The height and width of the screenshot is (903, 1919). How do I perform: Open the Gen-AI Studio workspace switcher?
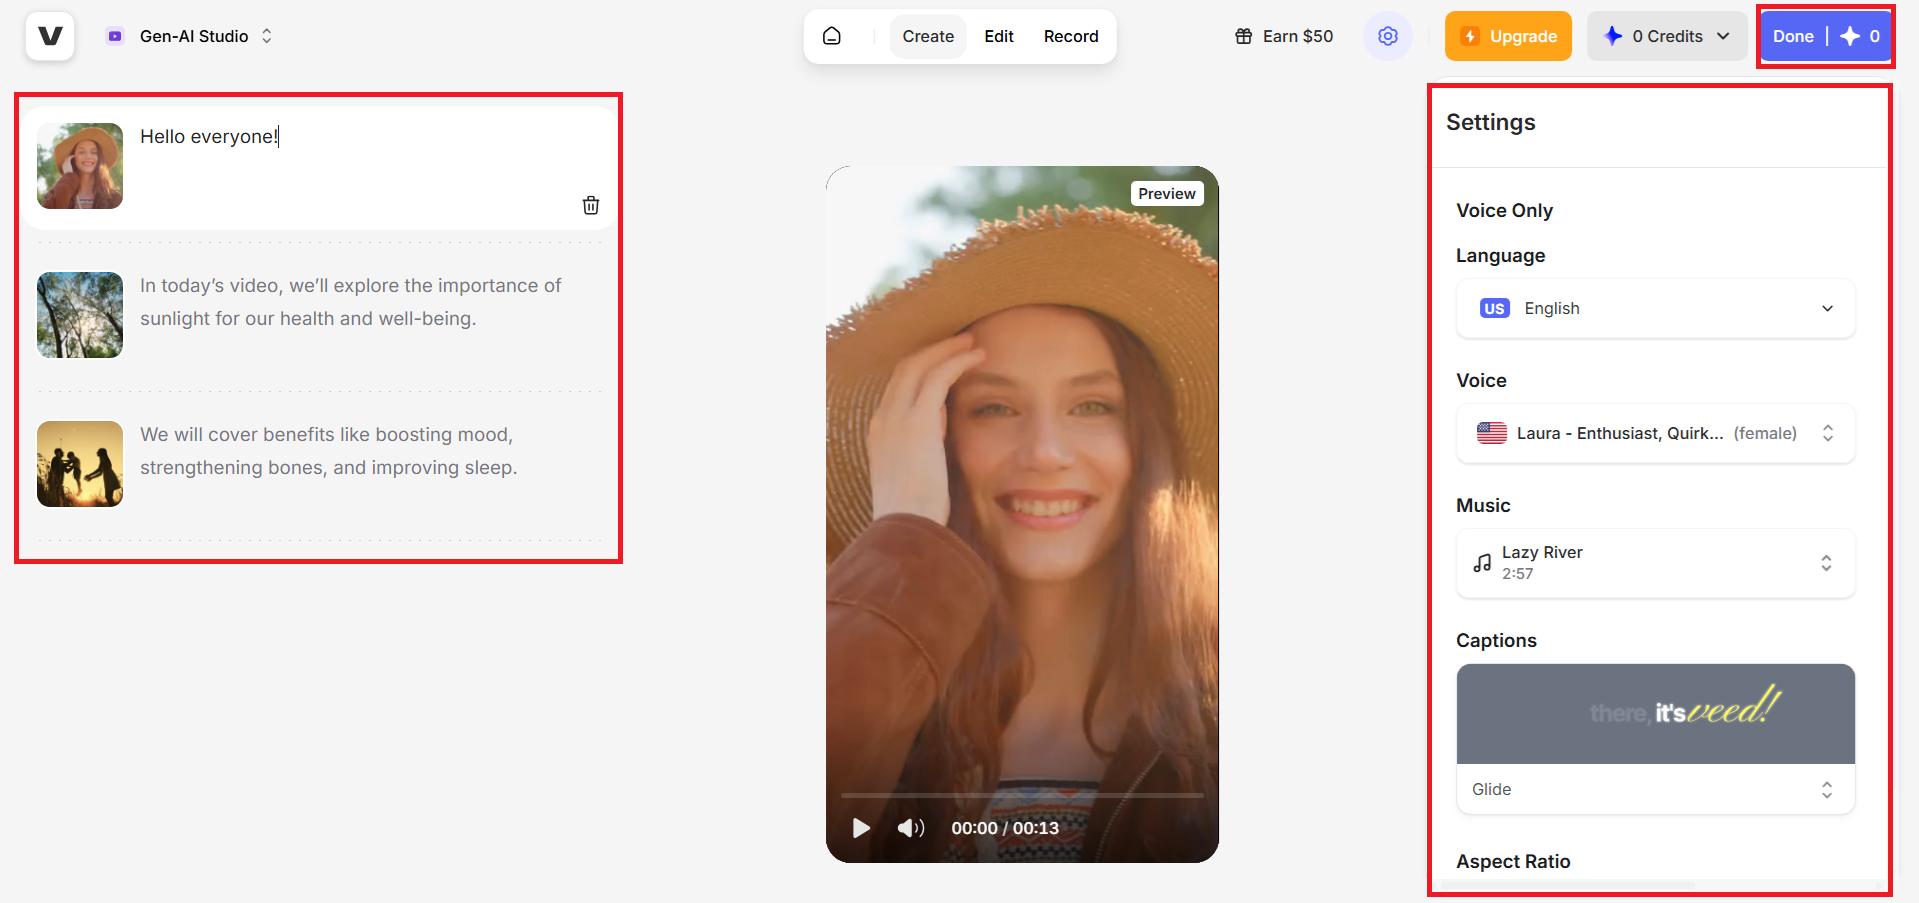190,36
